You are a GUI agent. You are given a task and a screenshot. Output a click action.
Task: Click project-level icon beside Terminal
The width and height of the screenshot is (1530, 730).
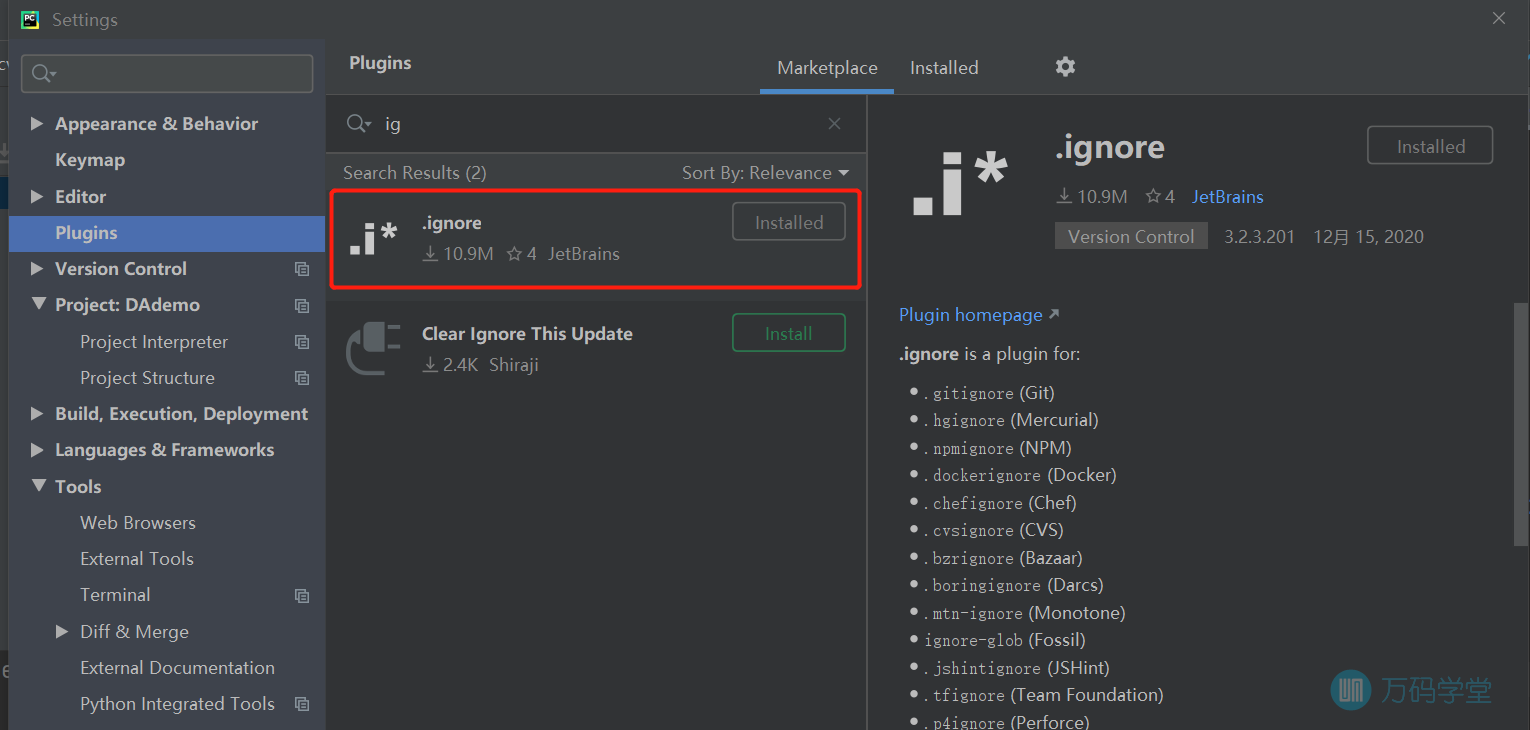point(302,595)
